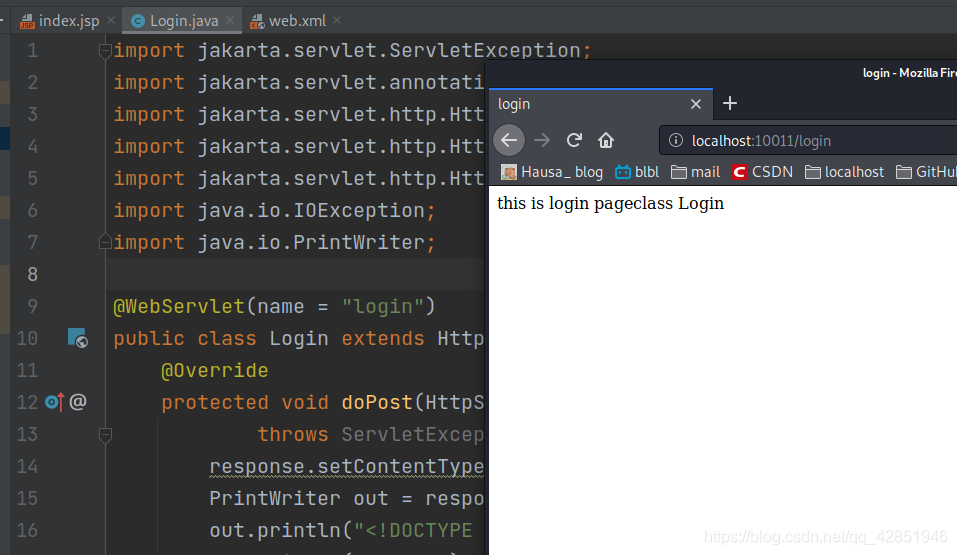Viewport: 957px width, 555px height.
Task: Open the CSDN bookmark
Action: [x=762, y=172]
